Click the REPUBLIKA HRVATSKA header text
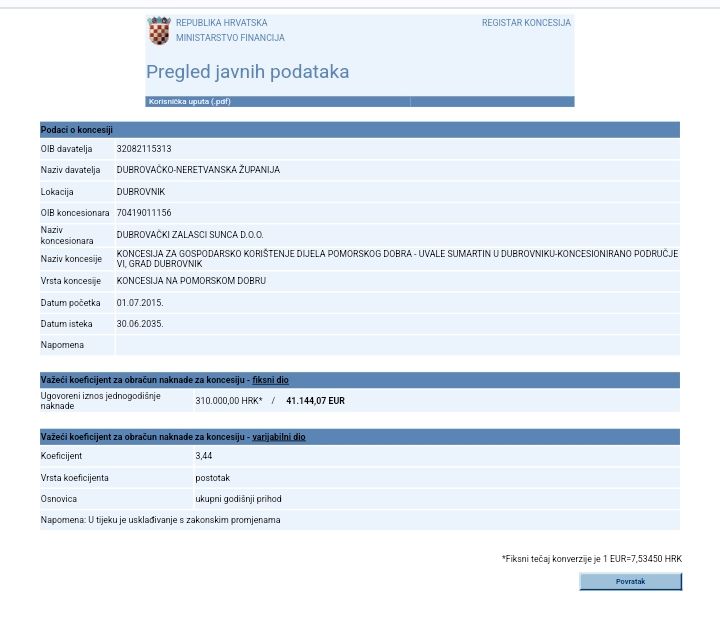720x642 pixels. click(x=221, y=23)
